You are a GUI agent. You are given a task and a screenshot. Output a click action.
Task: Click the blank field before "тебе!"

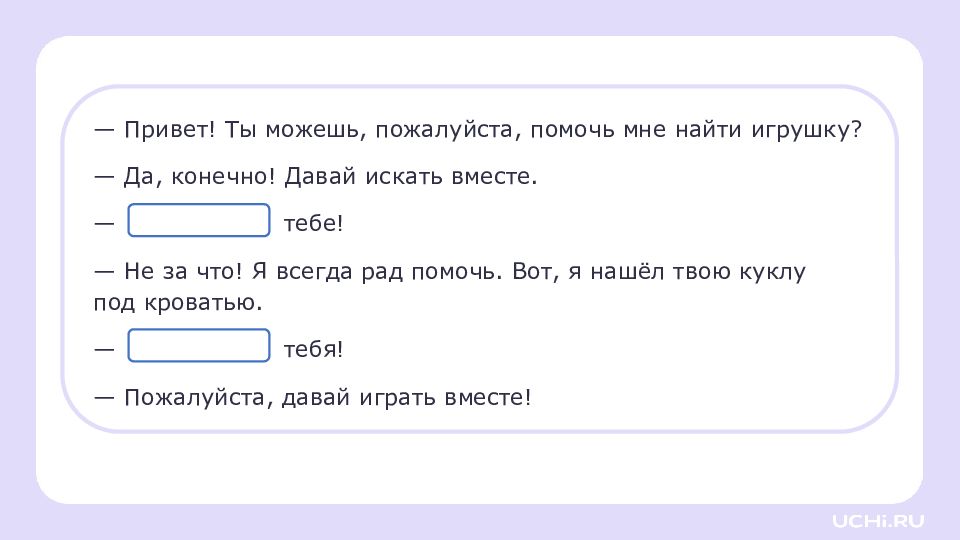click(x=198, y=220)
